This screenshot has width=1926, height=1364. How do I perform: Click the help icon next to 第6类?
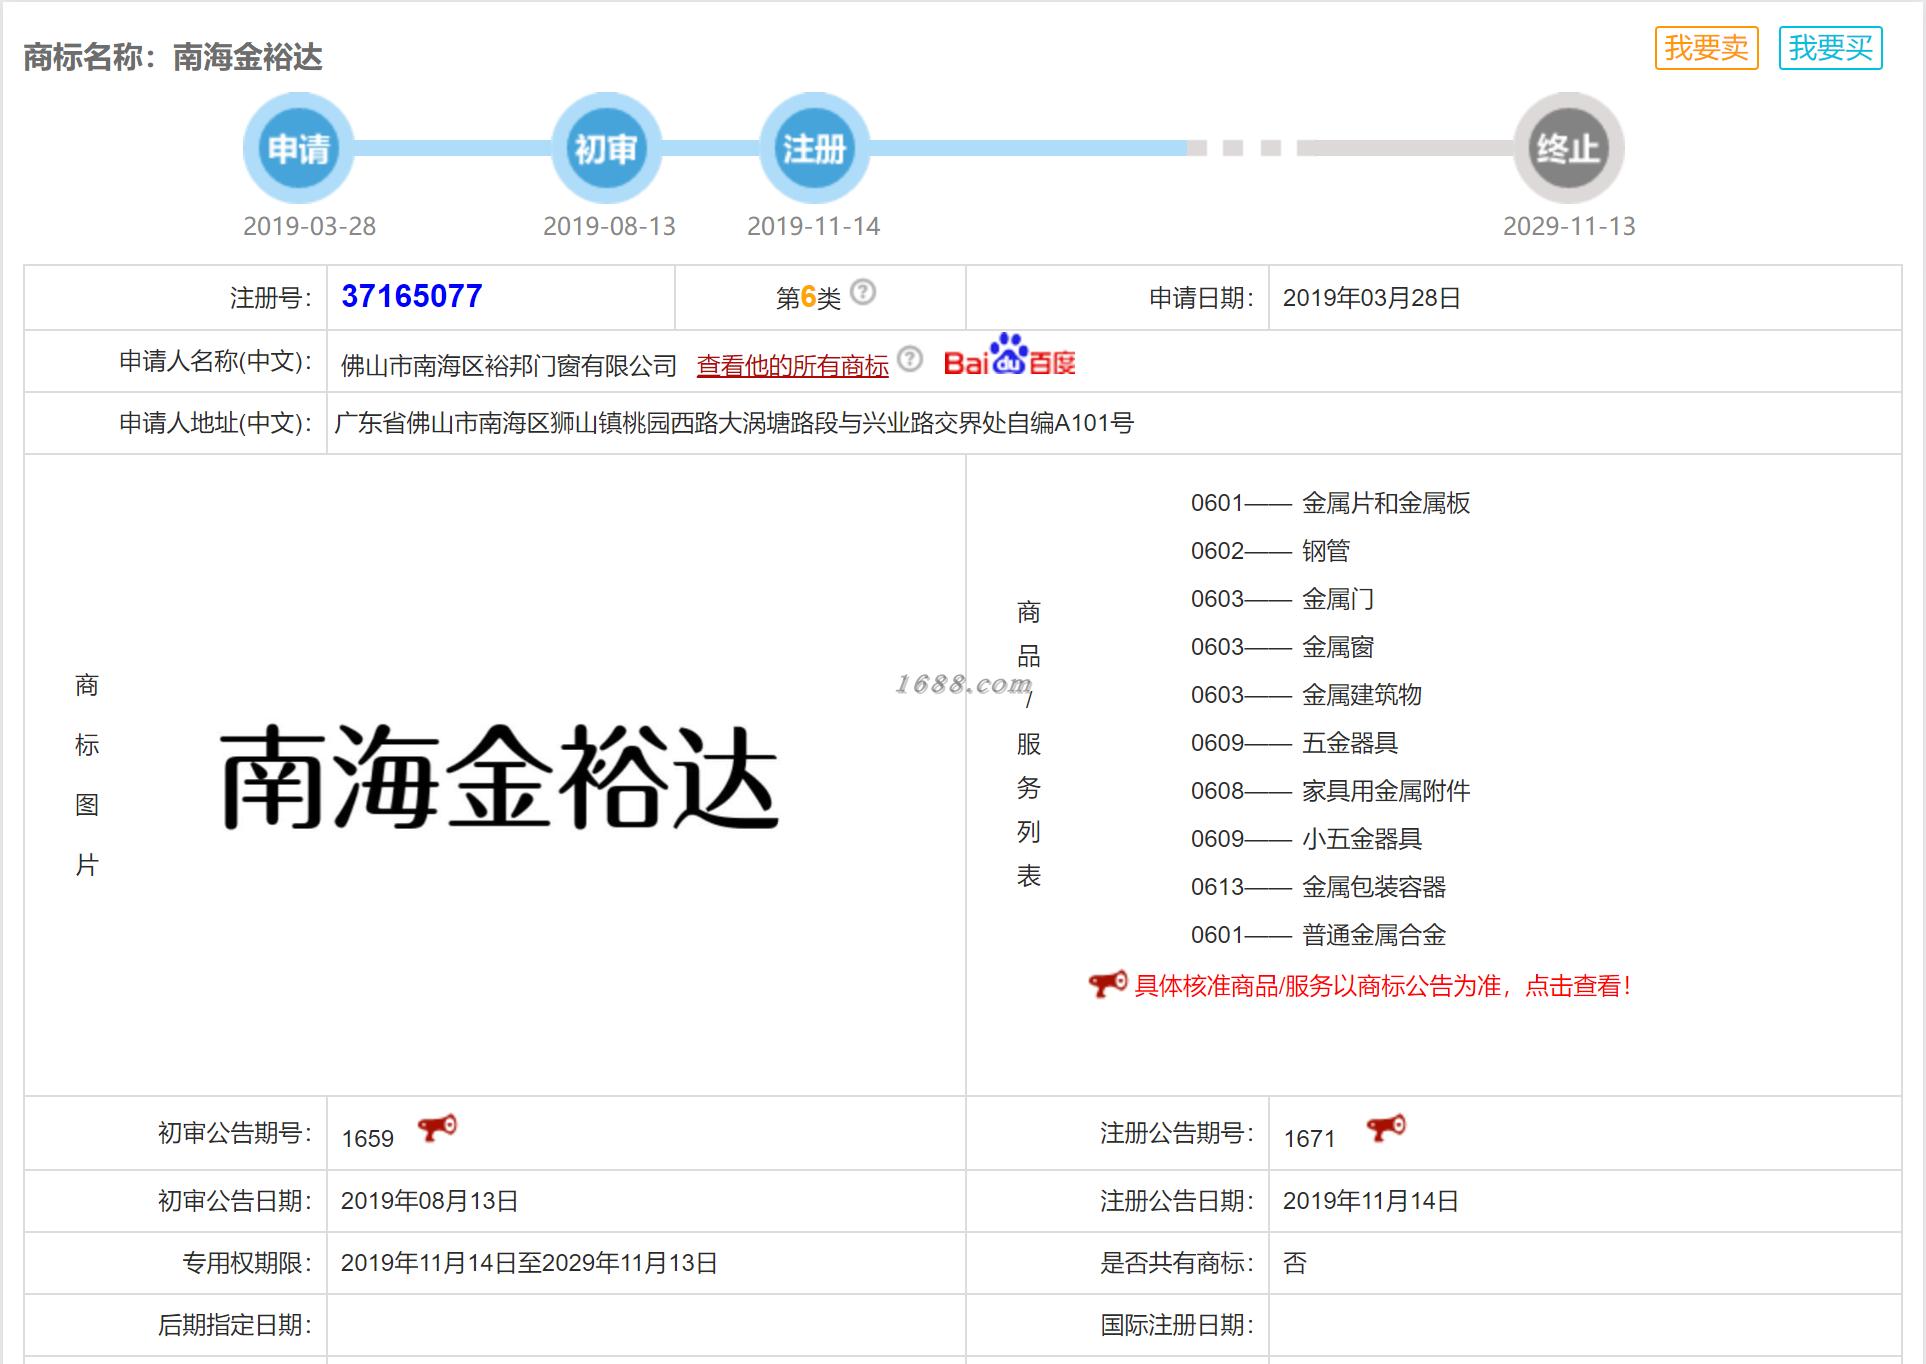tap(863, 292)
